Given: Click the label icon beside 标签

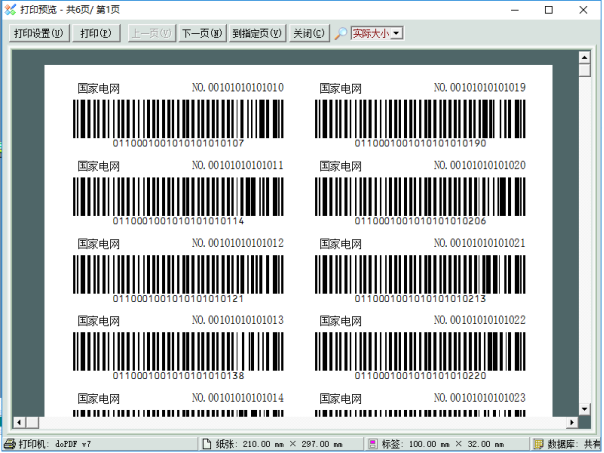Looking at the screenshot, I should [372, 444].
